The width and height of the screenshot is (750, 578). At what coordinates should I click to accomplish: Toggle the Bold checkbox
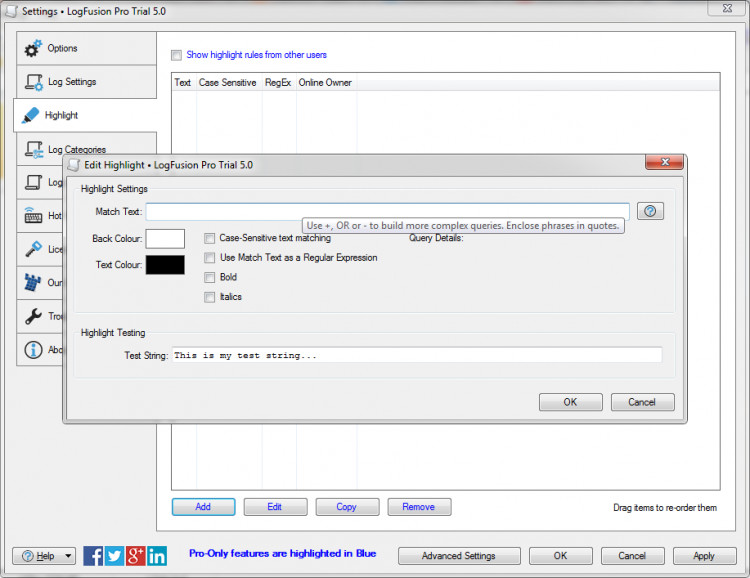pyautogui.click(x=210, y=278)
